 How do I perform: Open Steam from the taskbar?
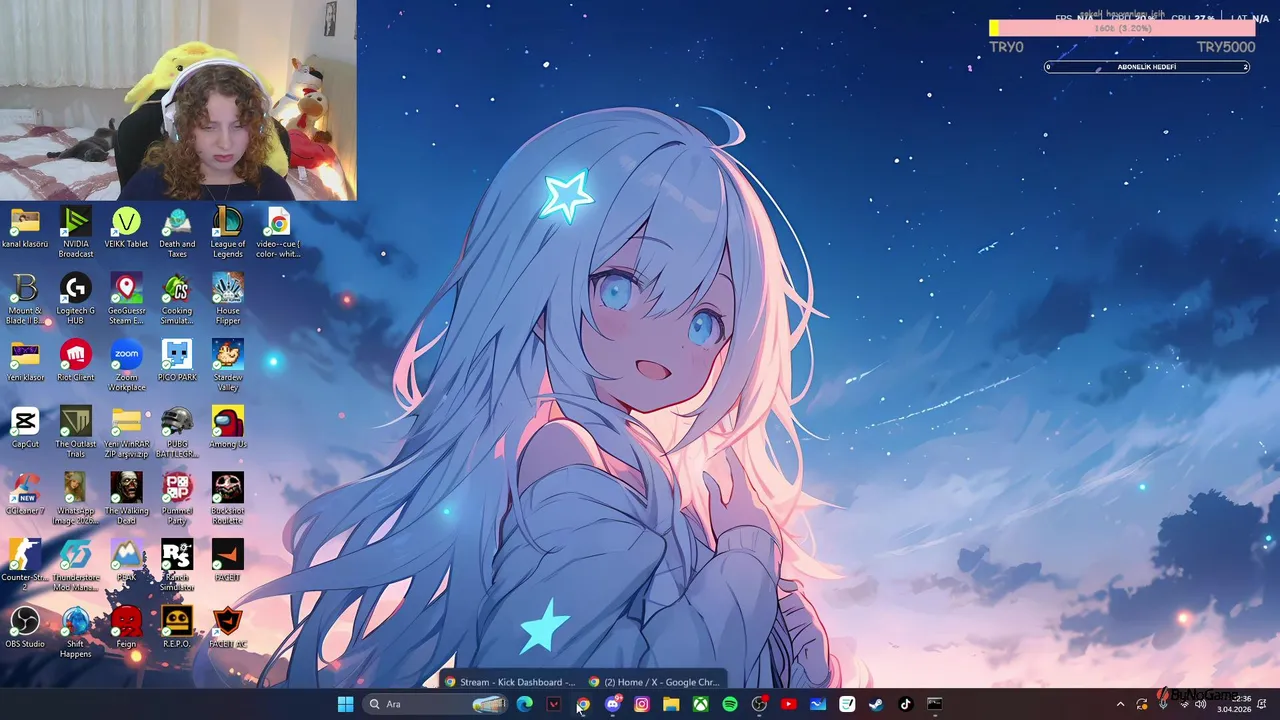coord(877,704)
